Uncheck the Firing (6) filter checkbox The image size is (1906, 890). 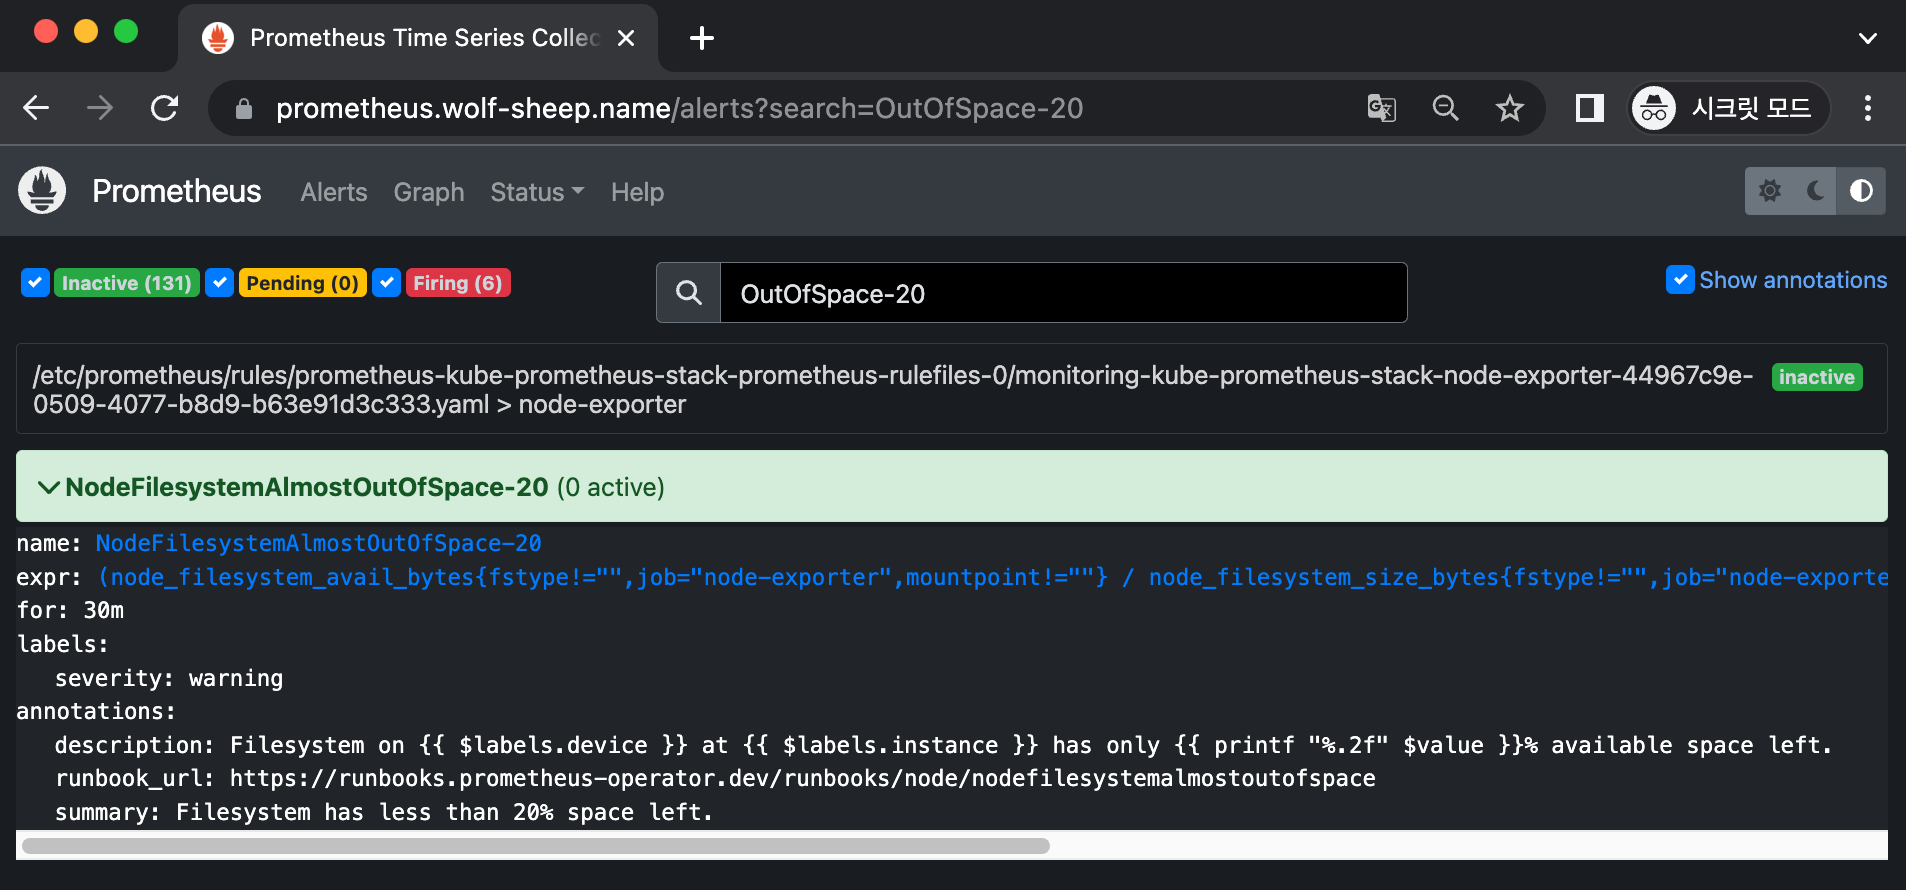coord(386,283)
